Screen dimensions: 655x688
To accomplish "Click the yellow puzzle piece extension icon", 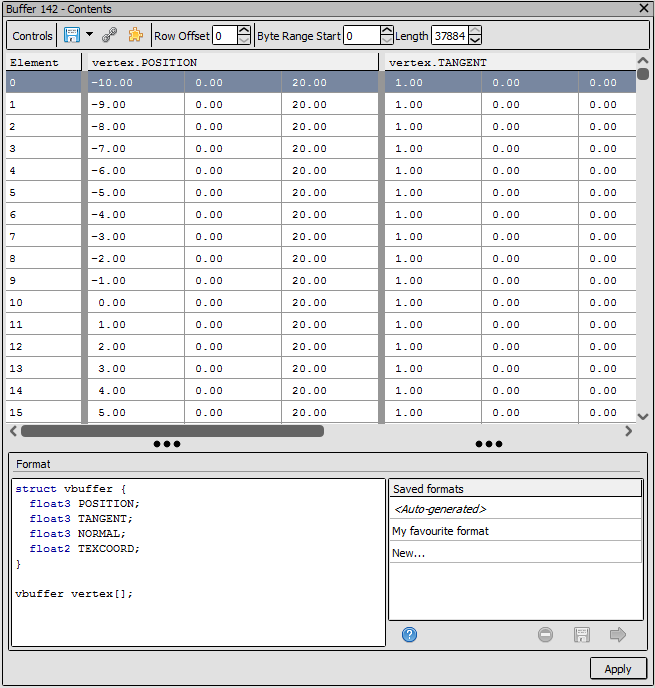I will pyautogui.click(x=135, y=35).
